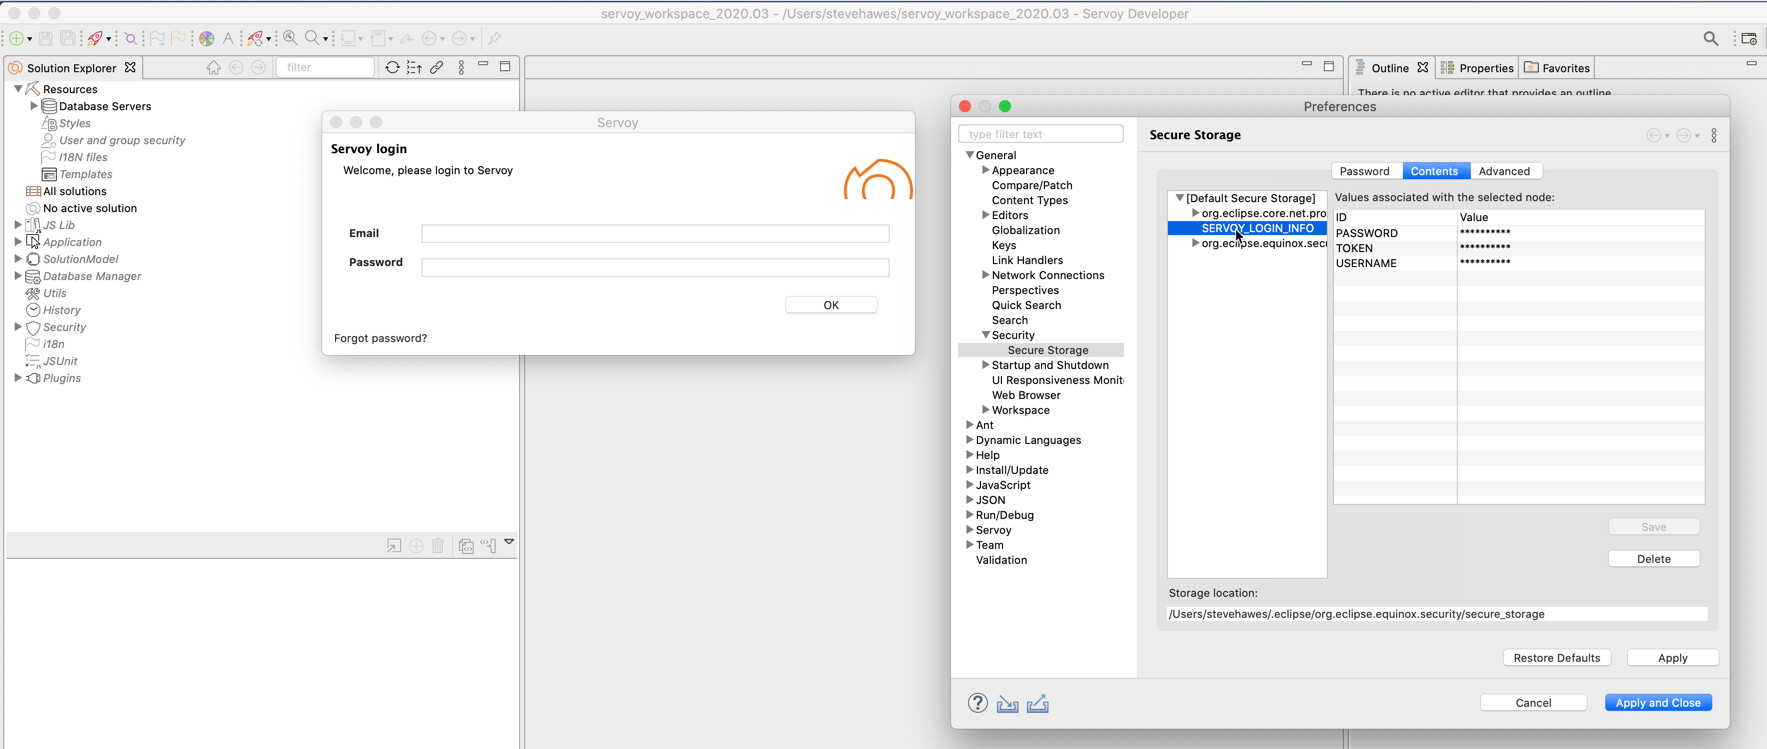Viewport: 1767px width, 749px height.
Task: Focus the Password field in Servoy login
Action: 655,267
